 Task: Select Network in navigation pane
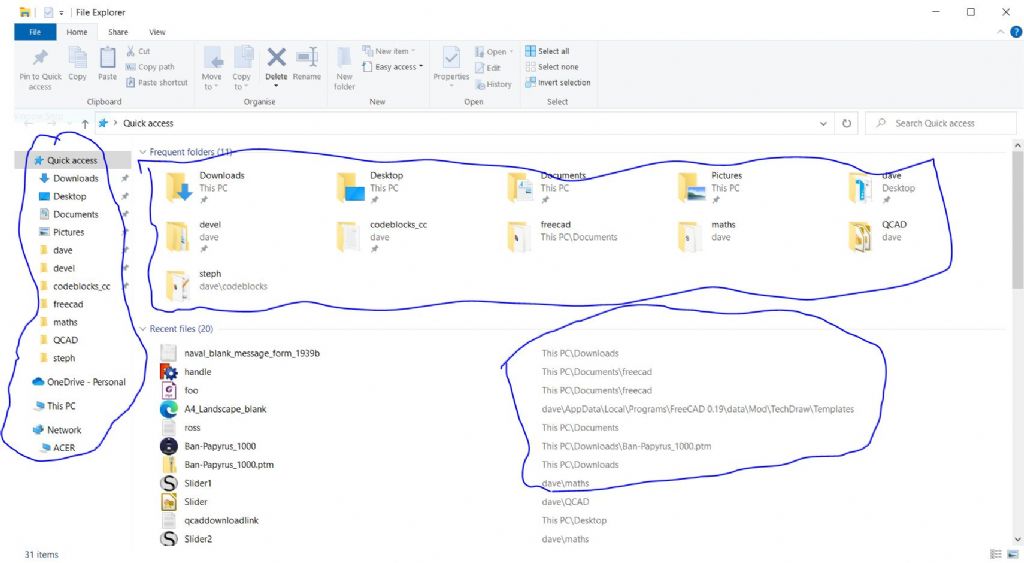click(x=64, y=430)
